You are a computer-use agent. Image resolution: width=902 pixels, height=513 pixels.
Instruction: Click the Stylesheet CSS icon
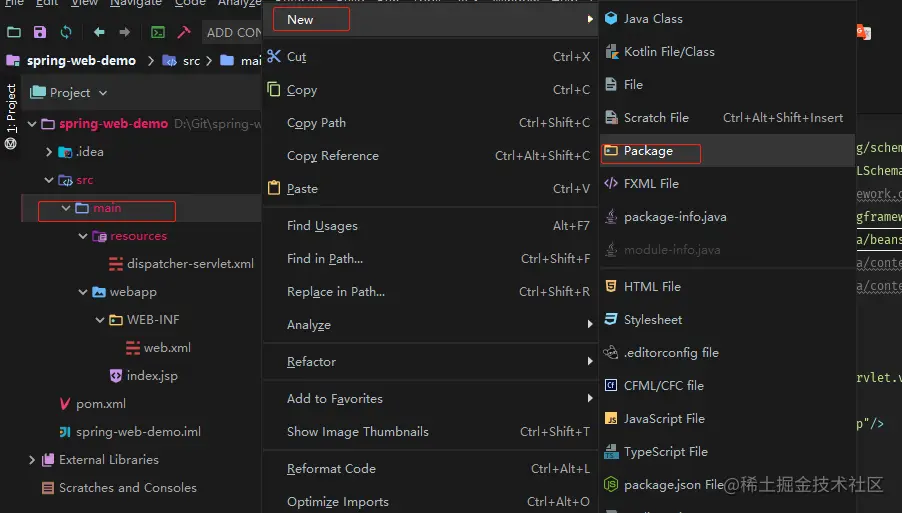pos(611,319)
